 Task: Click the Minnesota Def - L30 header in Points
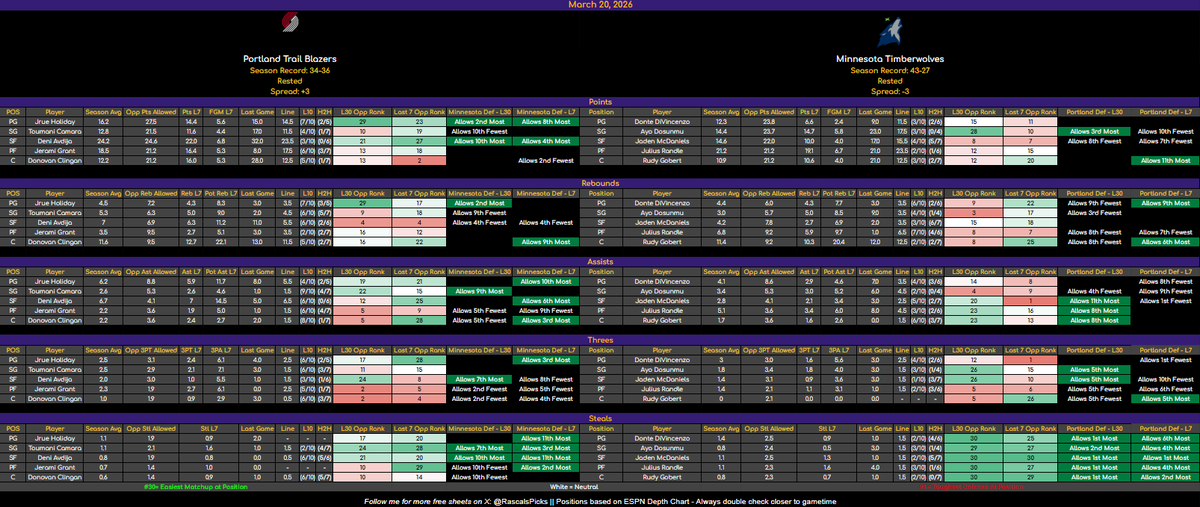(x=477, y=111)
